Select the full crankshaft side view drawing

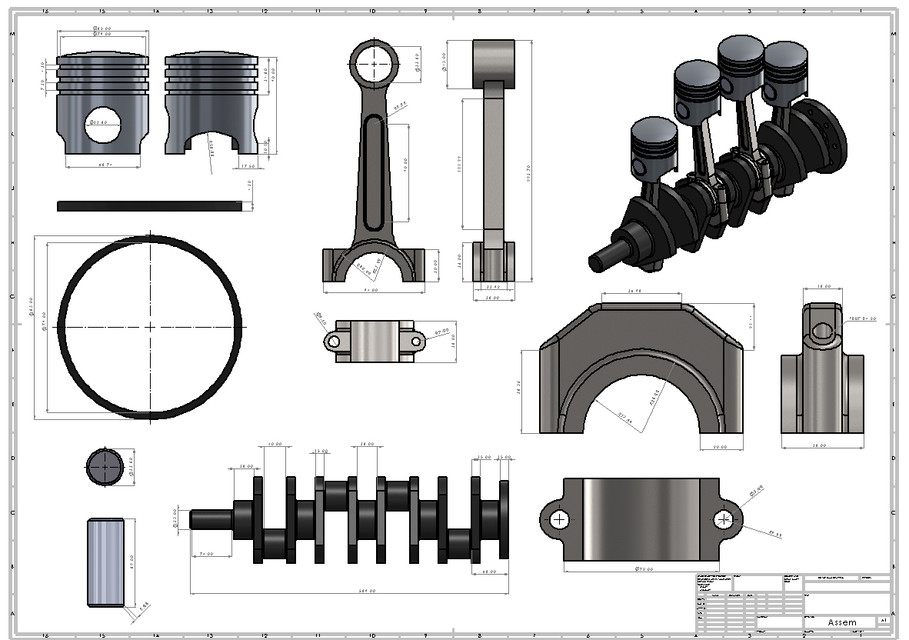click(340, 520)
